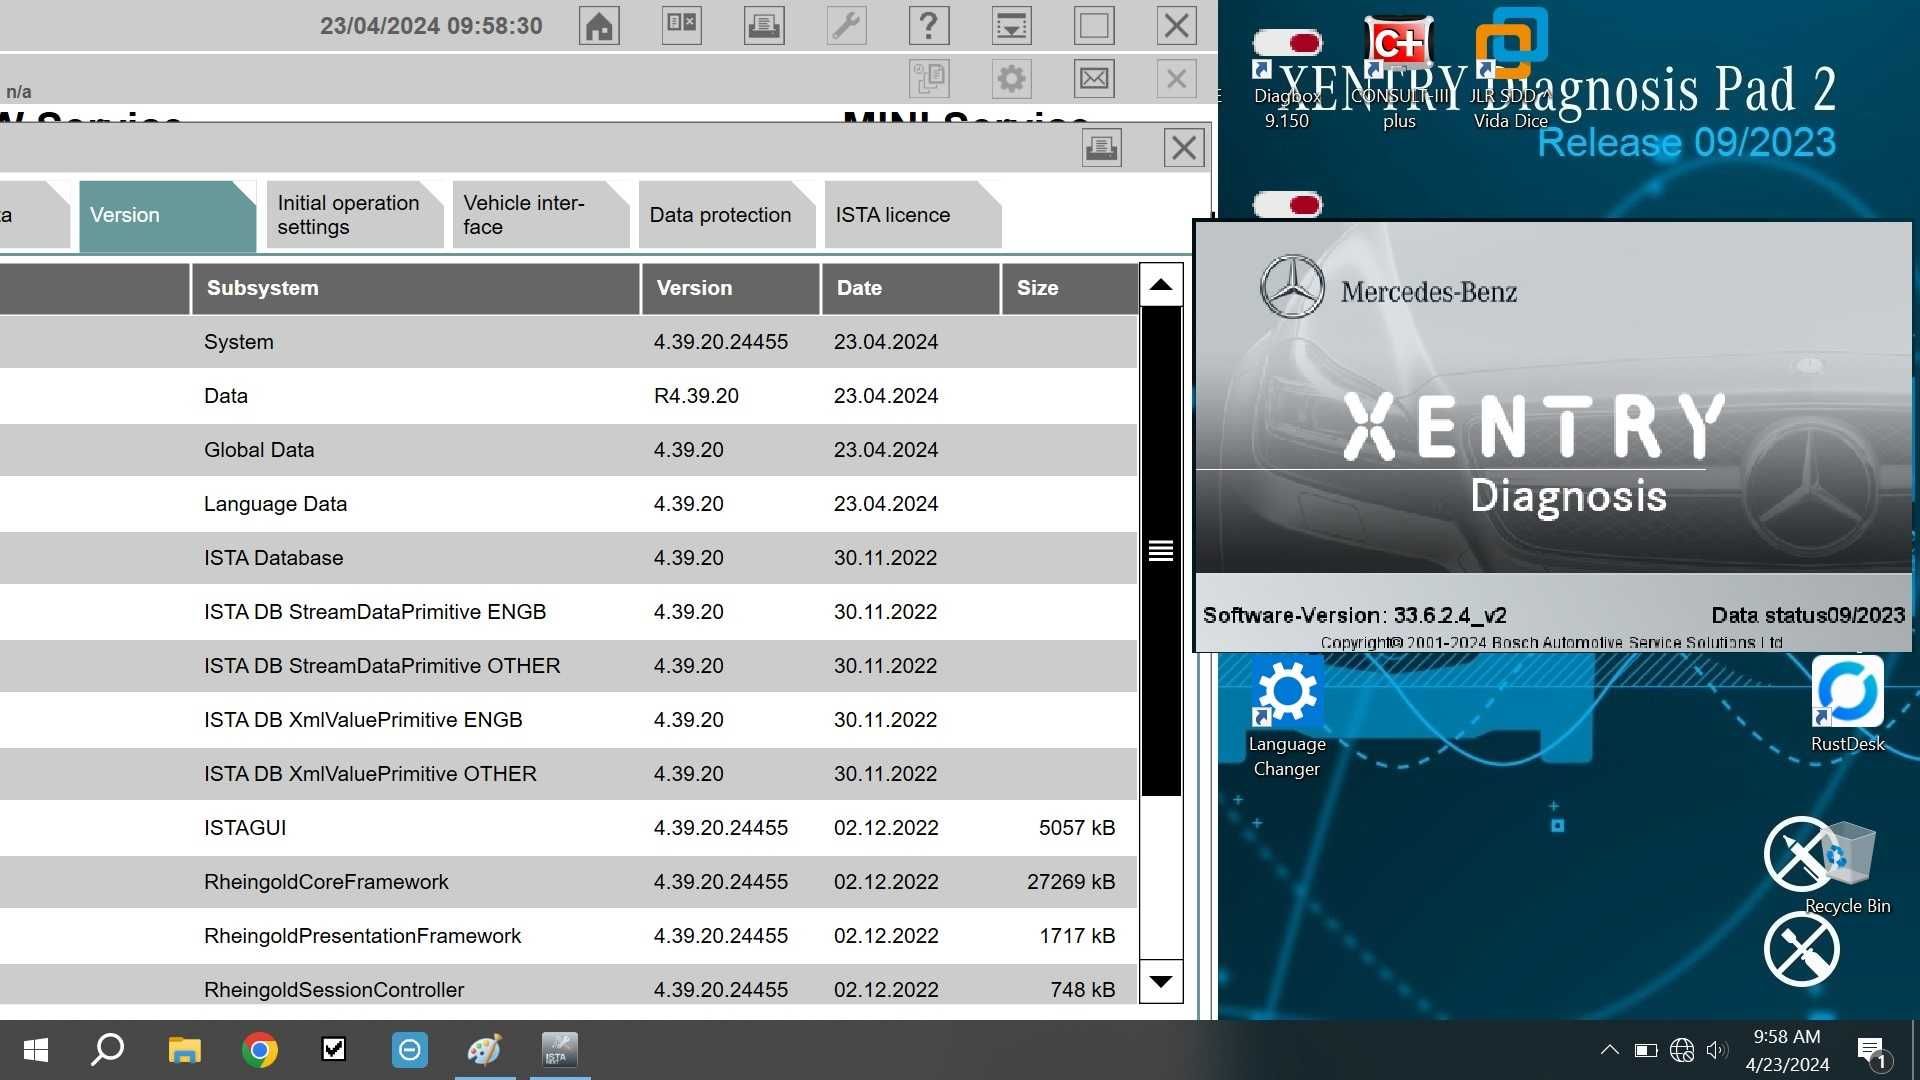Open the Paint app in taskbar
The height and width of the screenshot is (1080, 1920).
coord(485,1050)
